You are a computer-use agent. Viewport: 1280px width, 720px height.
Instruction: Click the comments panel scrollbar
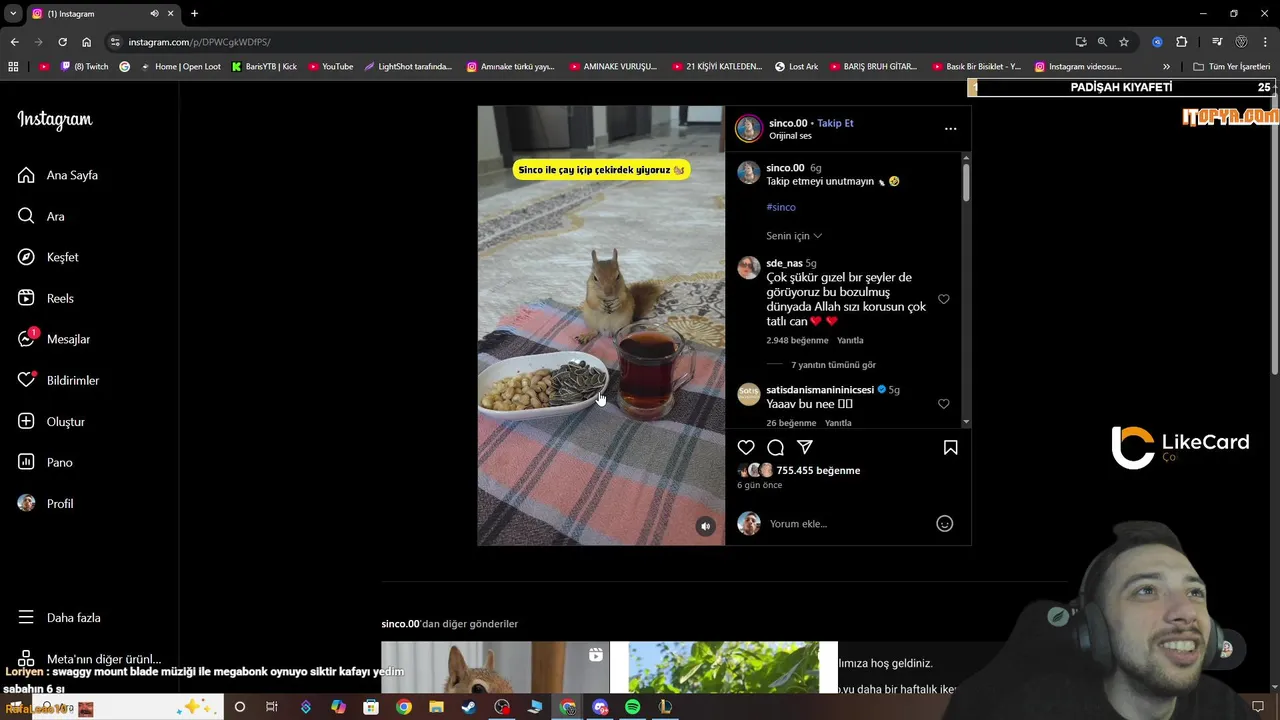pyautogui.click(x=966, y=181)
